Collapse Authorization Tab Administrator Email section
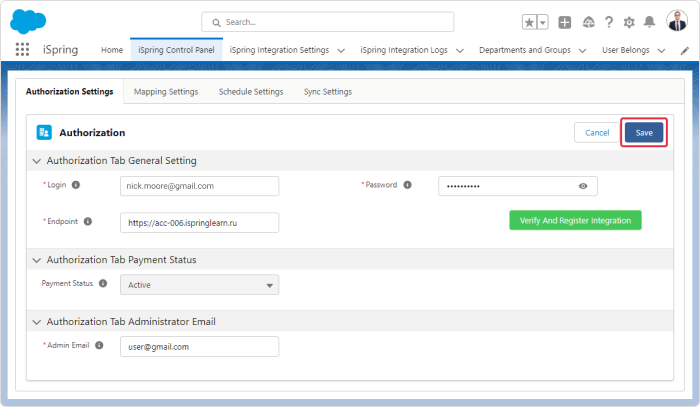 (x=37, y=322)
